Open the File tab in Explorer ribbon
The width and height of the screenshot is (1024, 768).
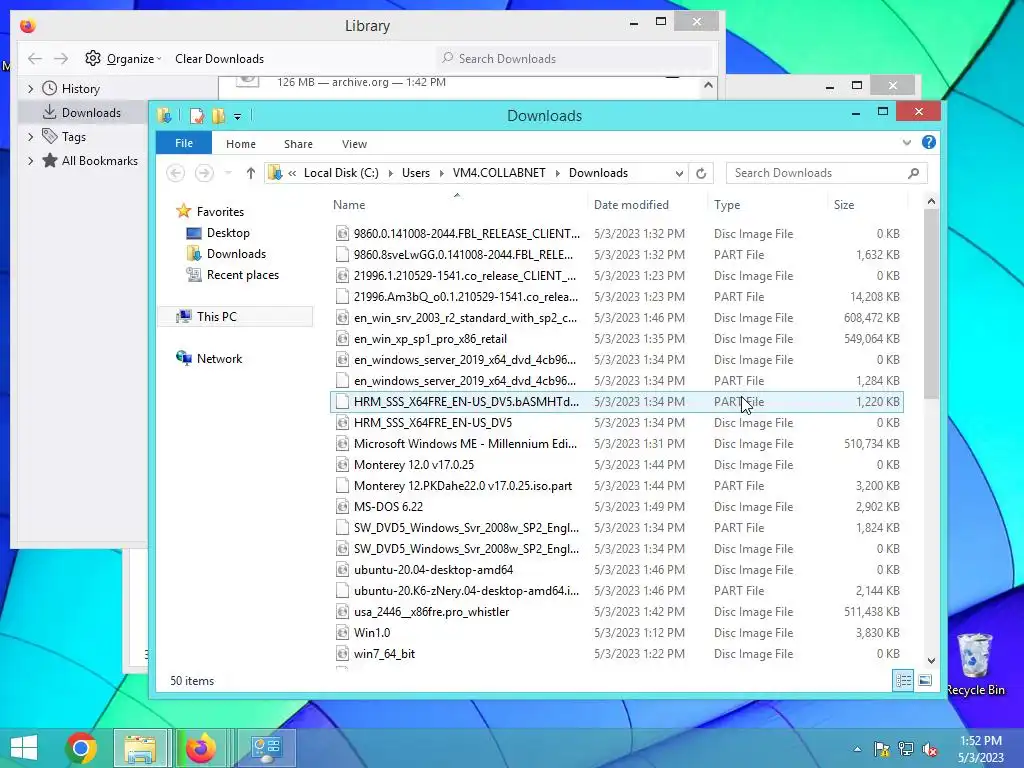(x=184, y=143)
